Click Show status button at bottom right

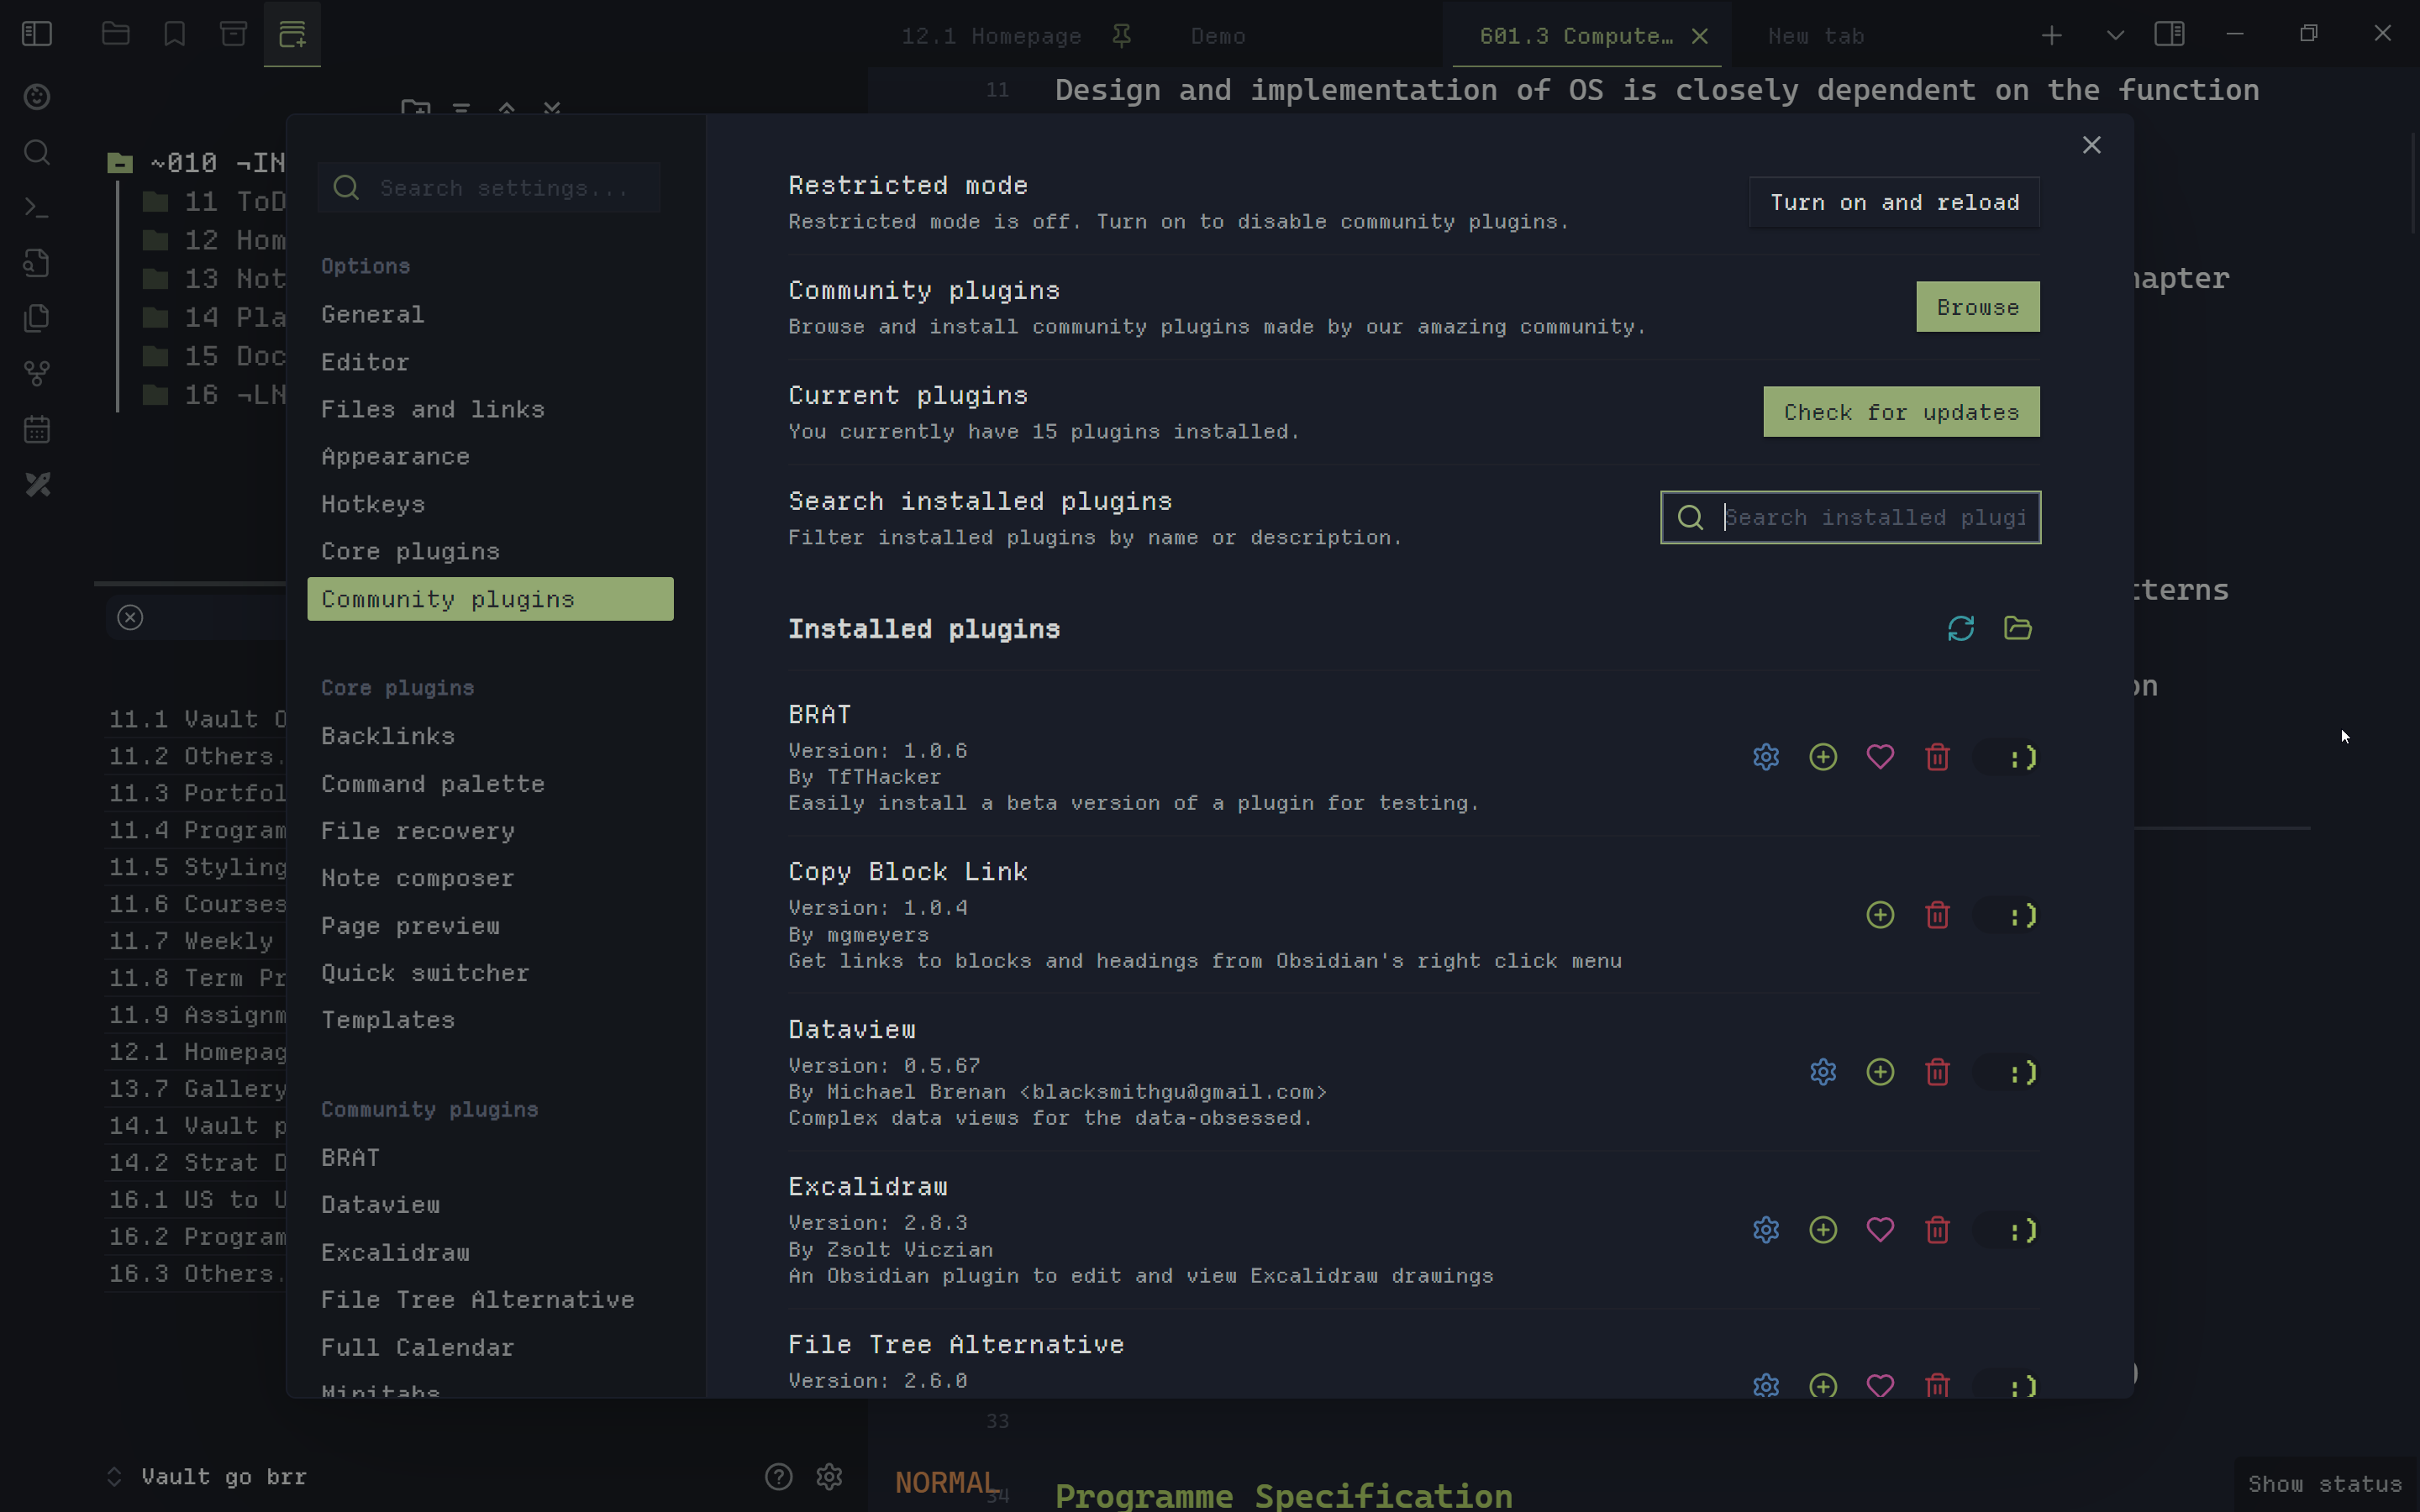2324,1484
